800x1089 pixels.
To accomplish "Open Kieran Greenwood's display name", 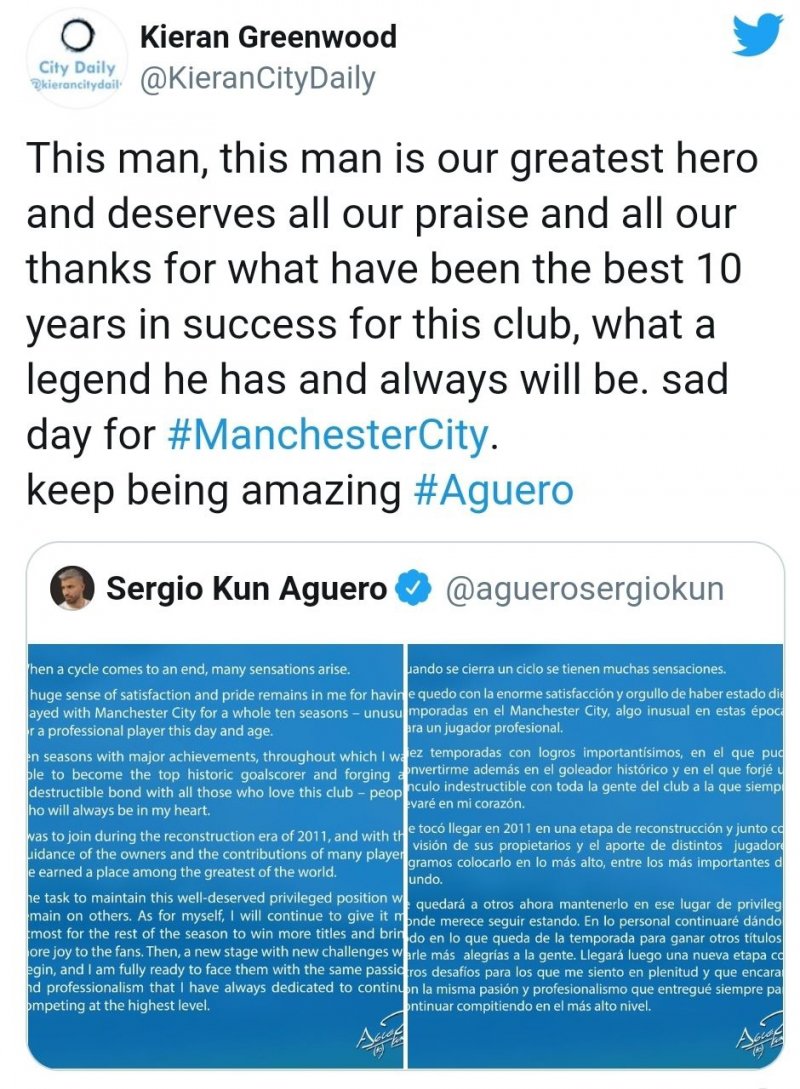I will (x=268, y=38).
